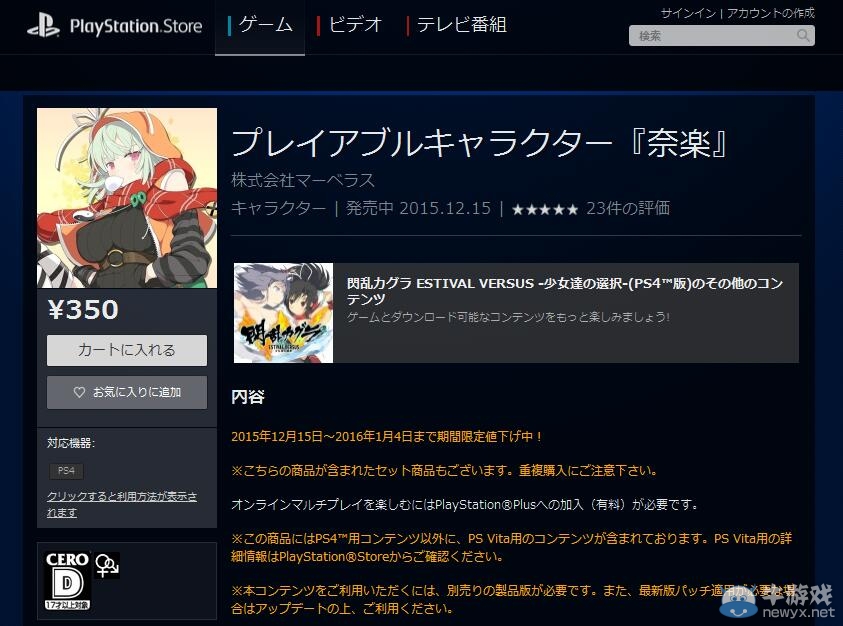Select the PS4 platform badge
The width and height of the screenshot is (843, 626).
(x=66, y=470)
